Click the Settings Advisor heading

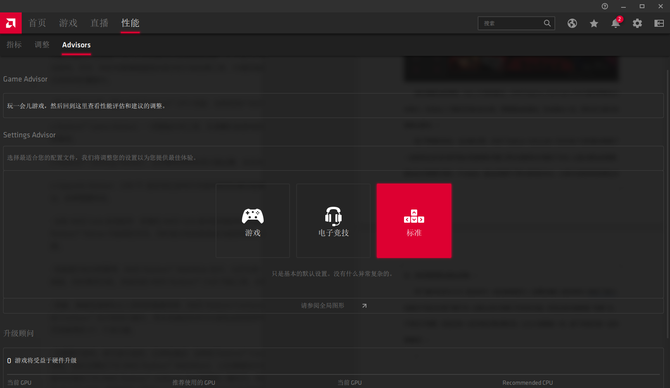(29, 135)
